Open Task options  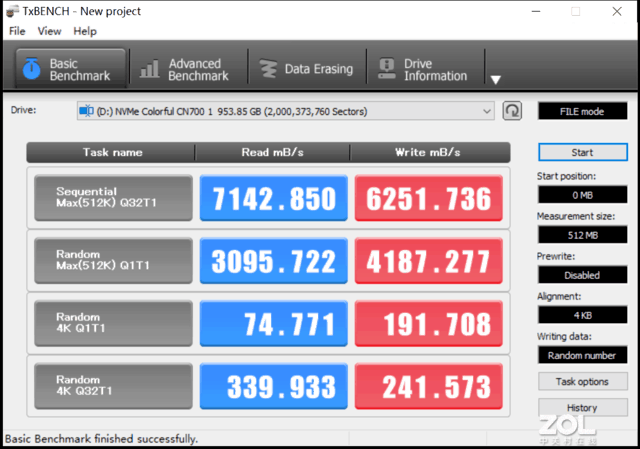[582, 381]
